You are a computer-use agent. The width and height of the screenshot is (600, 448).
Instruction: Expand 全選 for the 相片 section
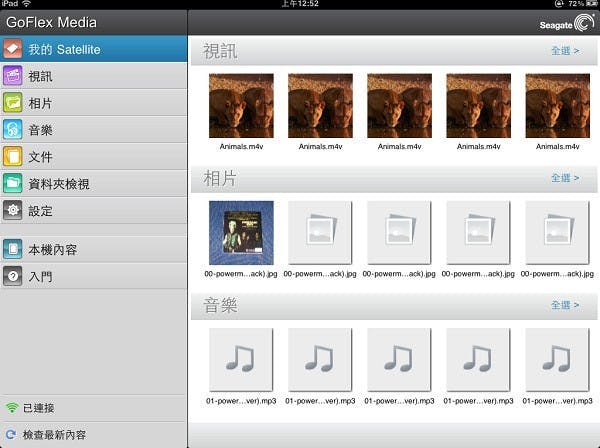564,178
